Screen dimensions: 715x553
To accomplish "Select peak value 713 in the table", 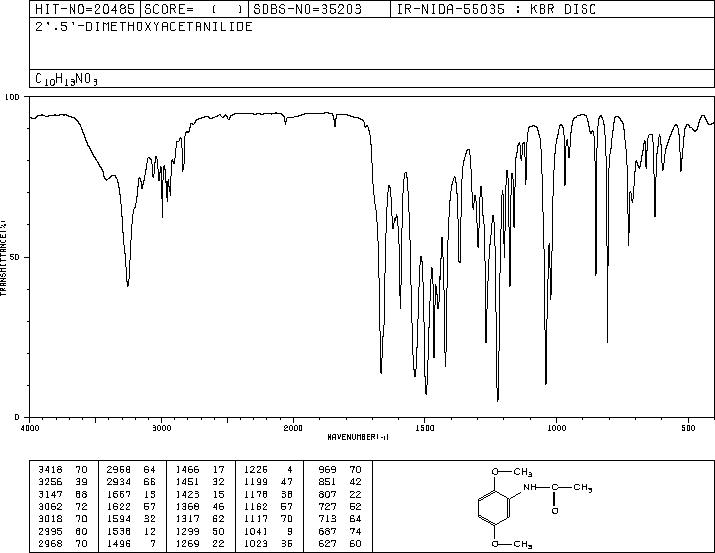I will coord(327,519).
